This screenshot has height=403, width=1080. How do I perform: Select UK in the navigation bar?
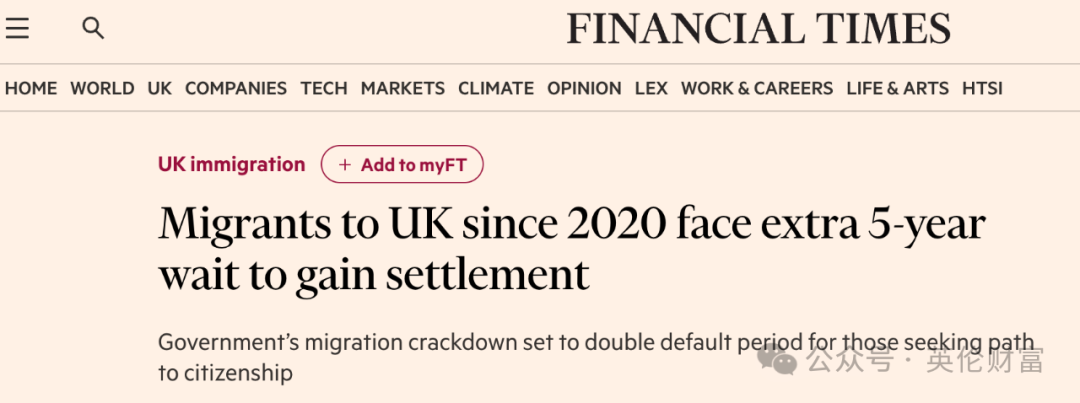(160, 89)
